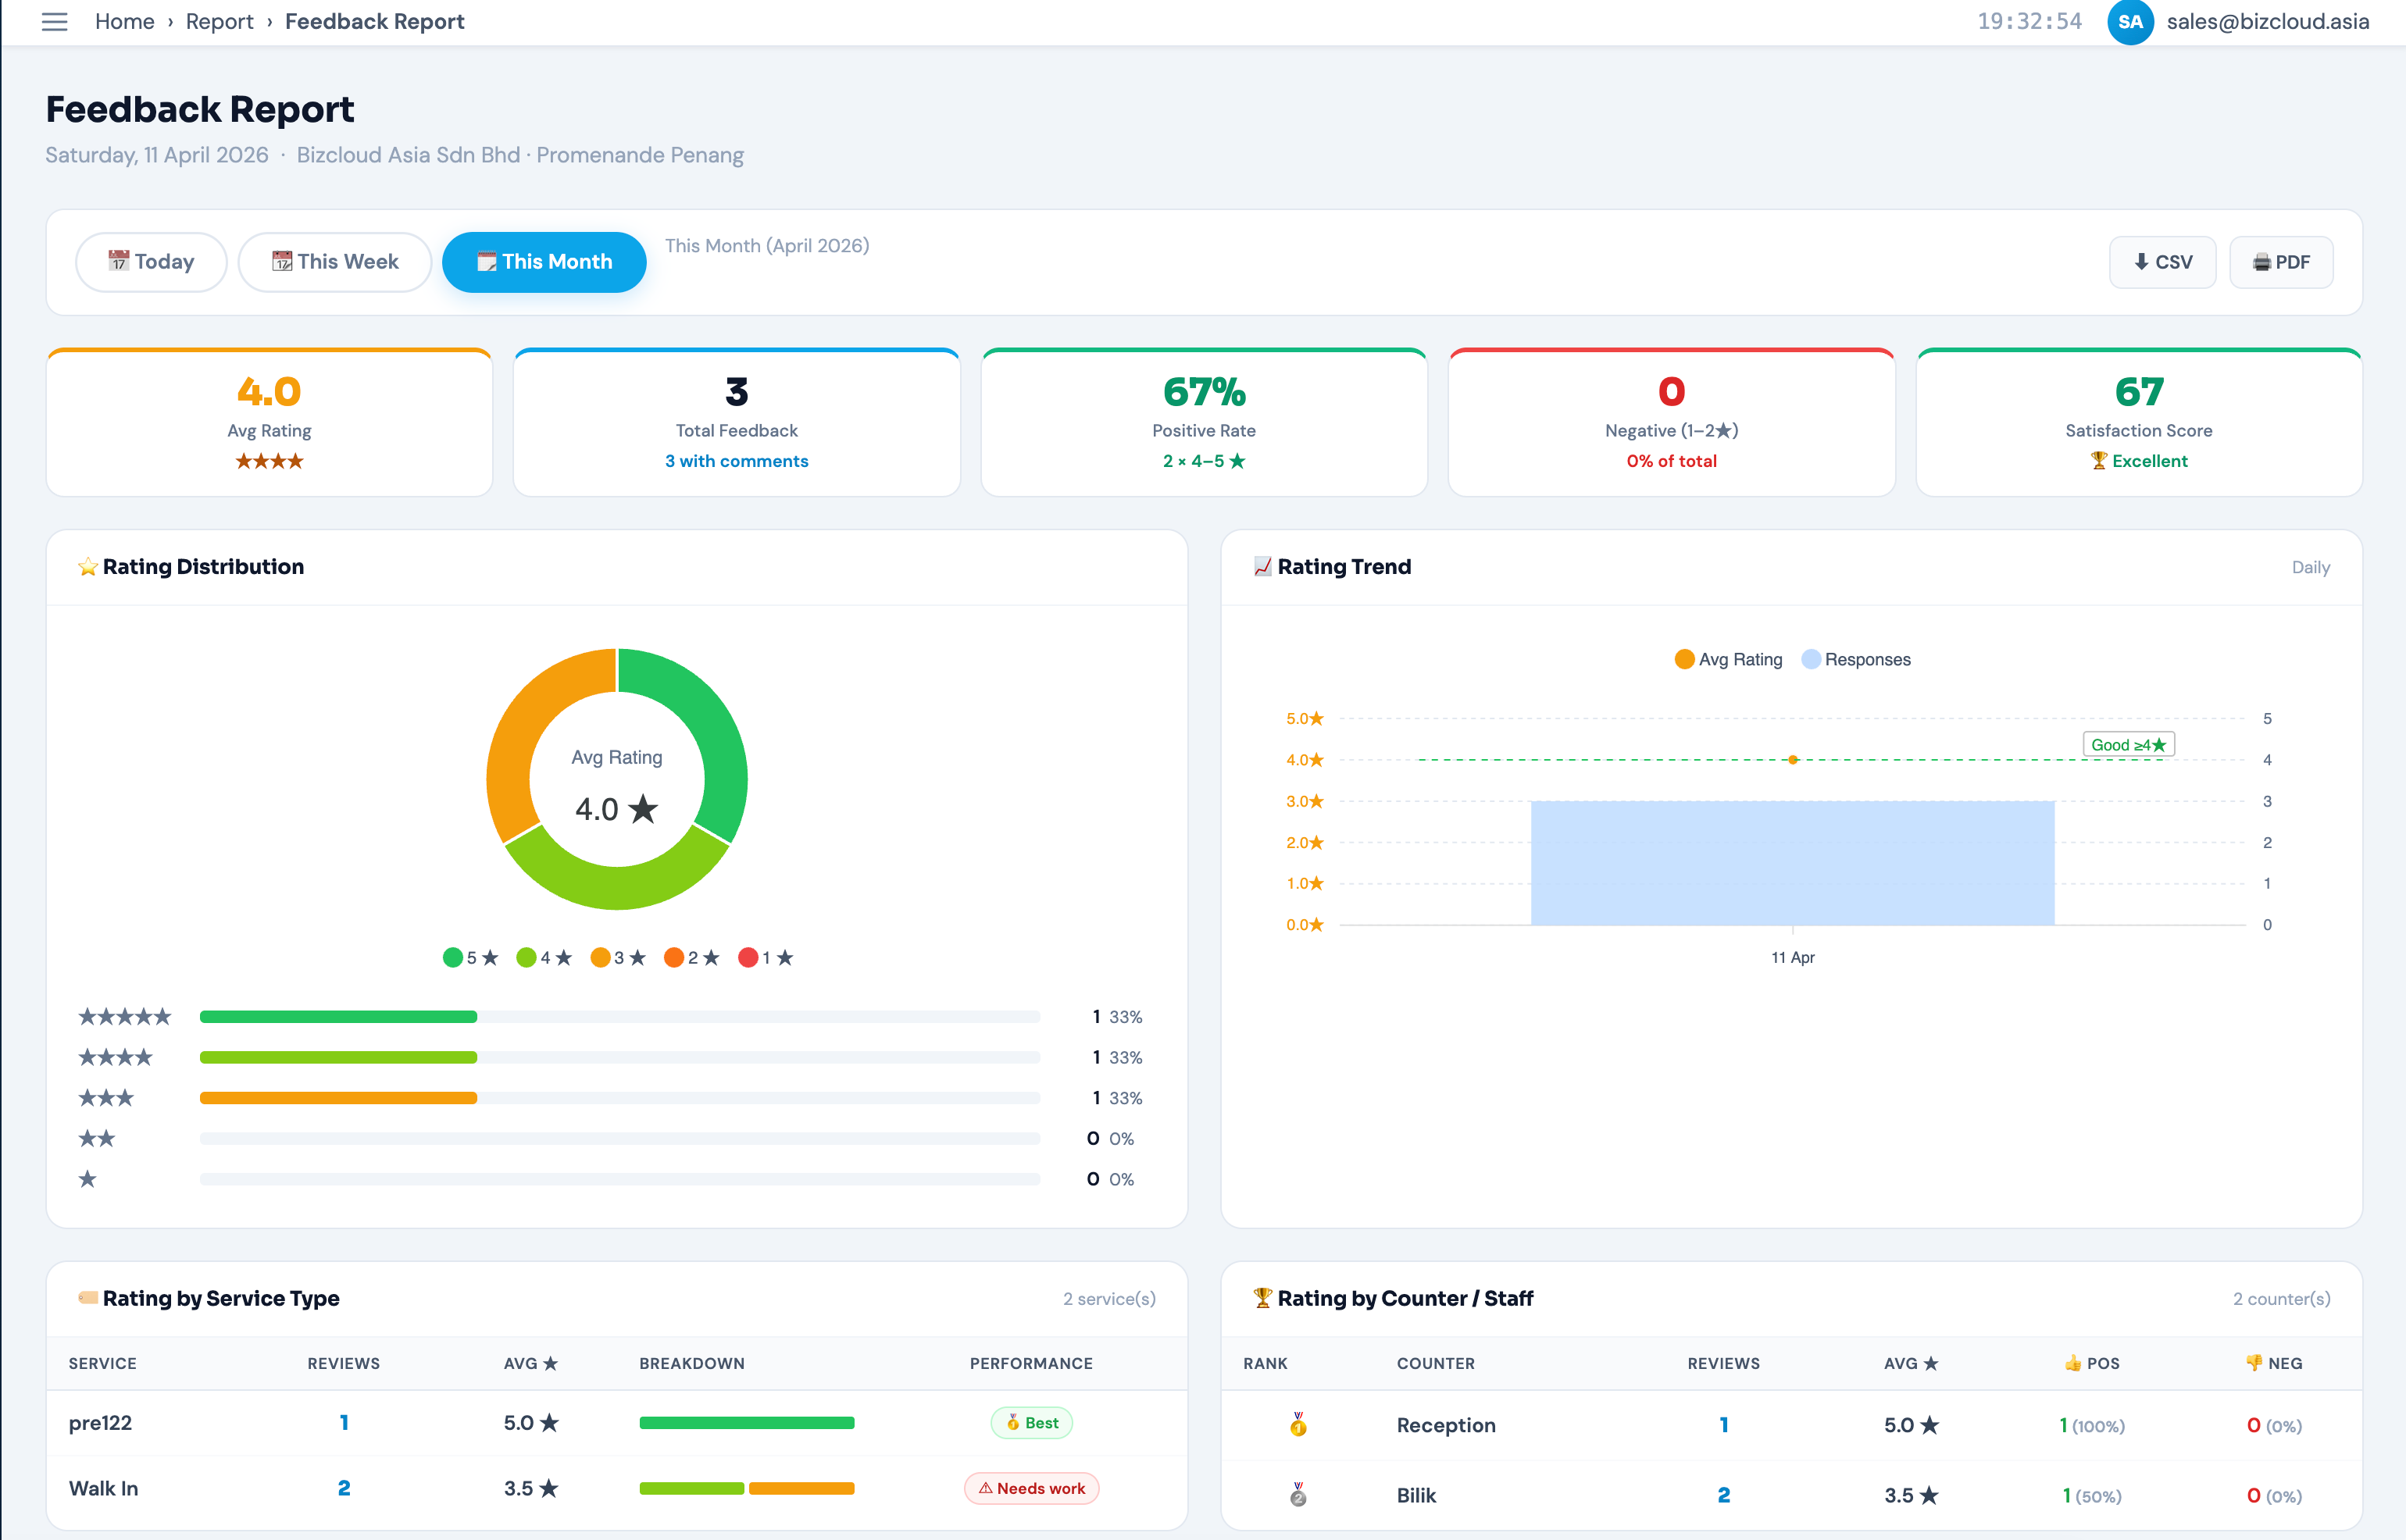The width and height of the screenshot is (2406, 1540).
Task: Open the '3 with comments' link
Action: click(x=736, y=461)
